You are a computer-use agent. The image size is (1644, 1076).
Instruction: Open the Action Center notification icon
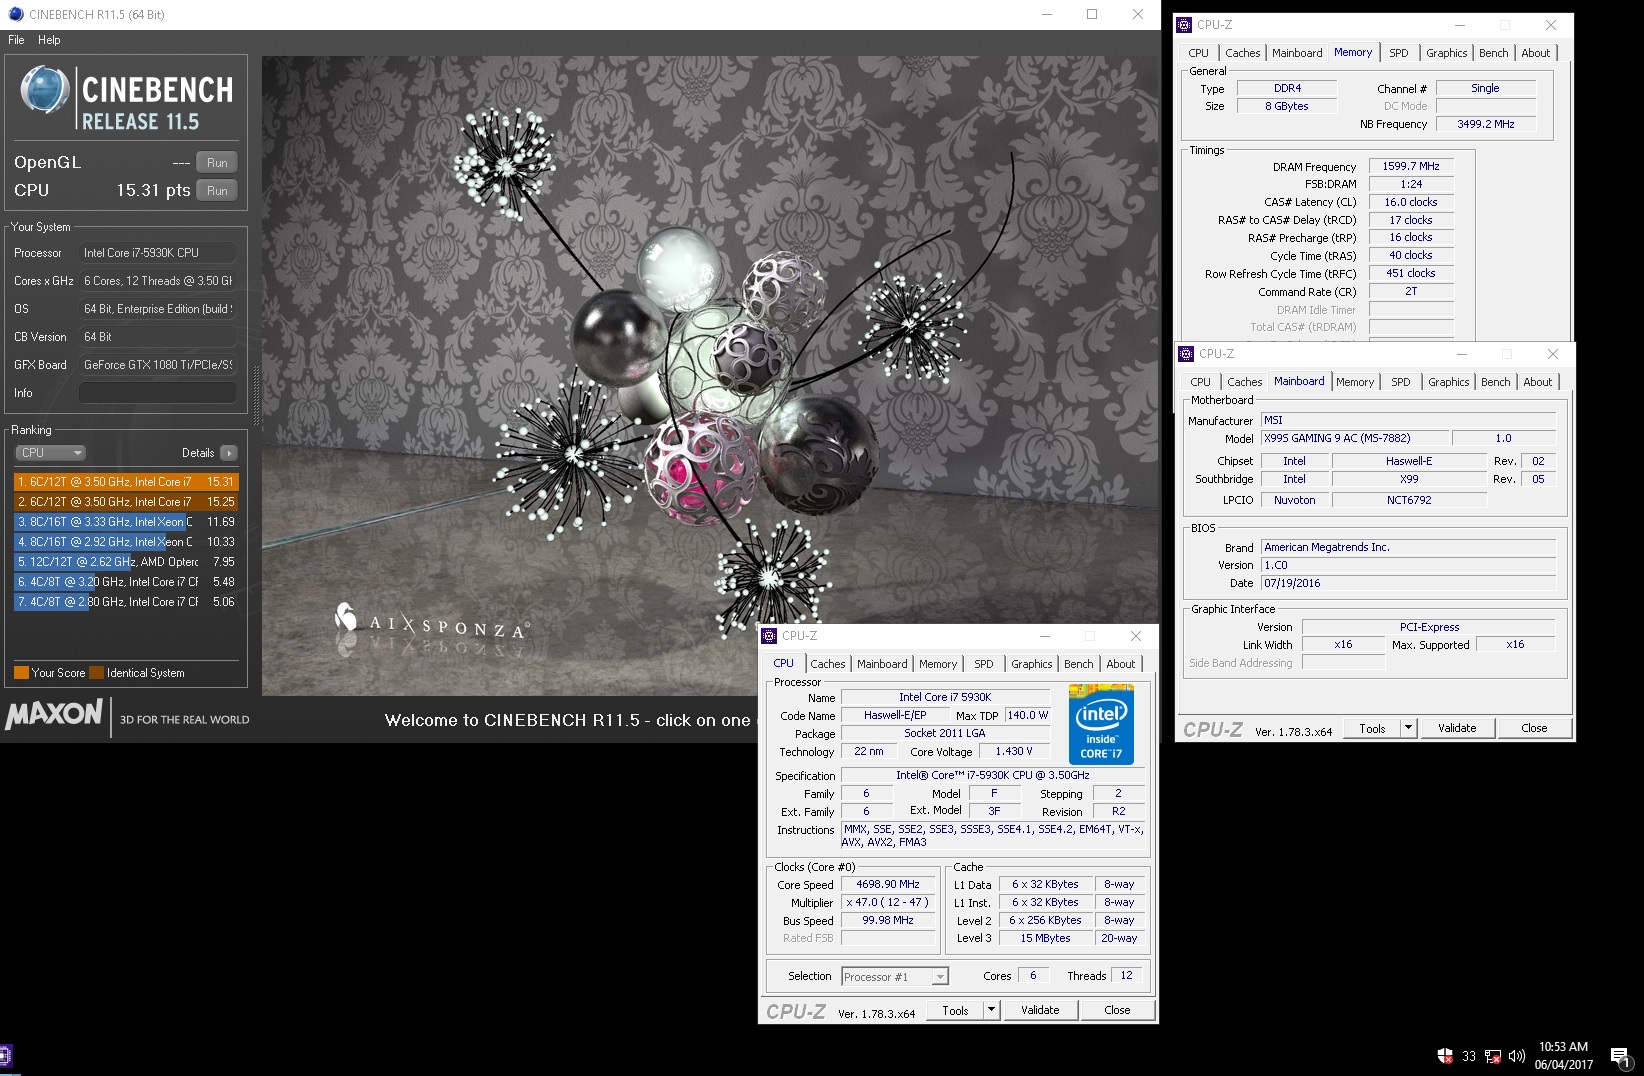click(x=1620, y=1057)
